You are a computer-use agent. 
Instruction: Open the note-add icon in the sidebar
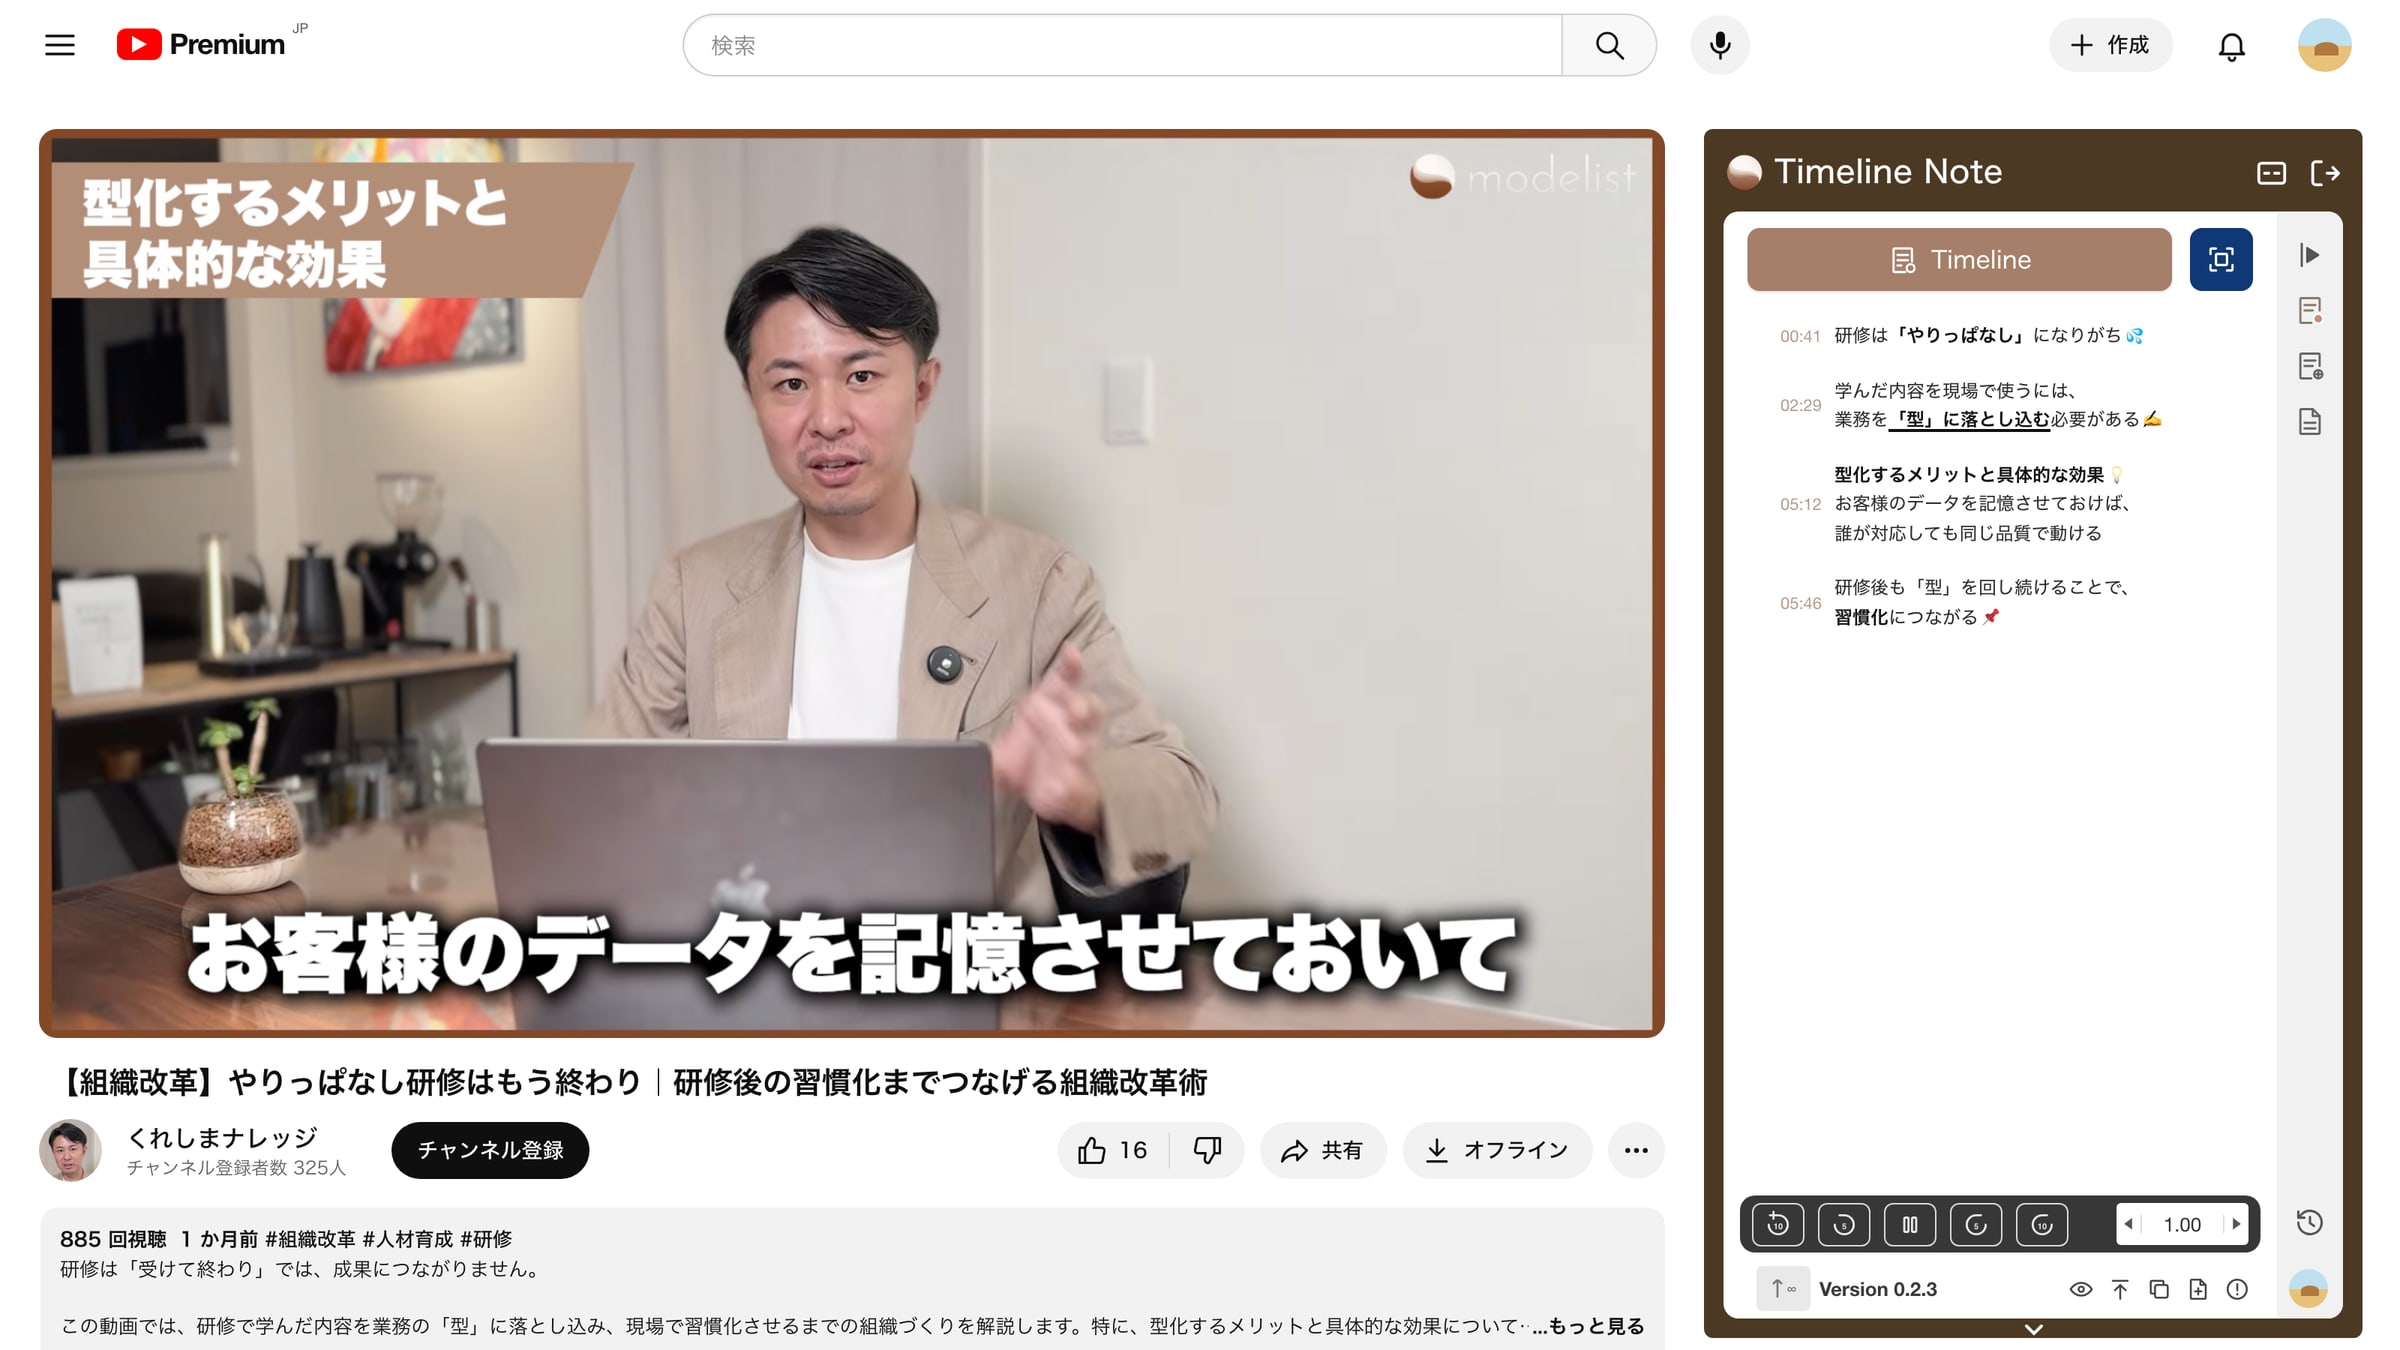click(x=2310, y=367)
